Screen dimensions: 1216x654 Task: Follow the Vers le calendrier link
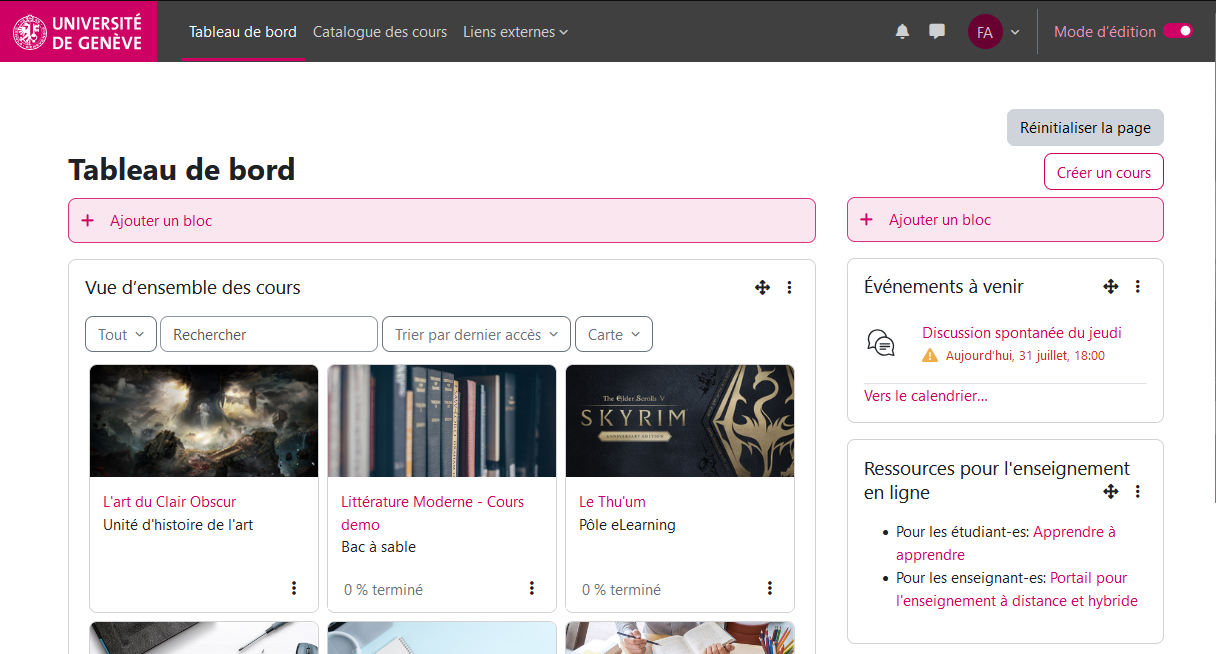(926, 396)
